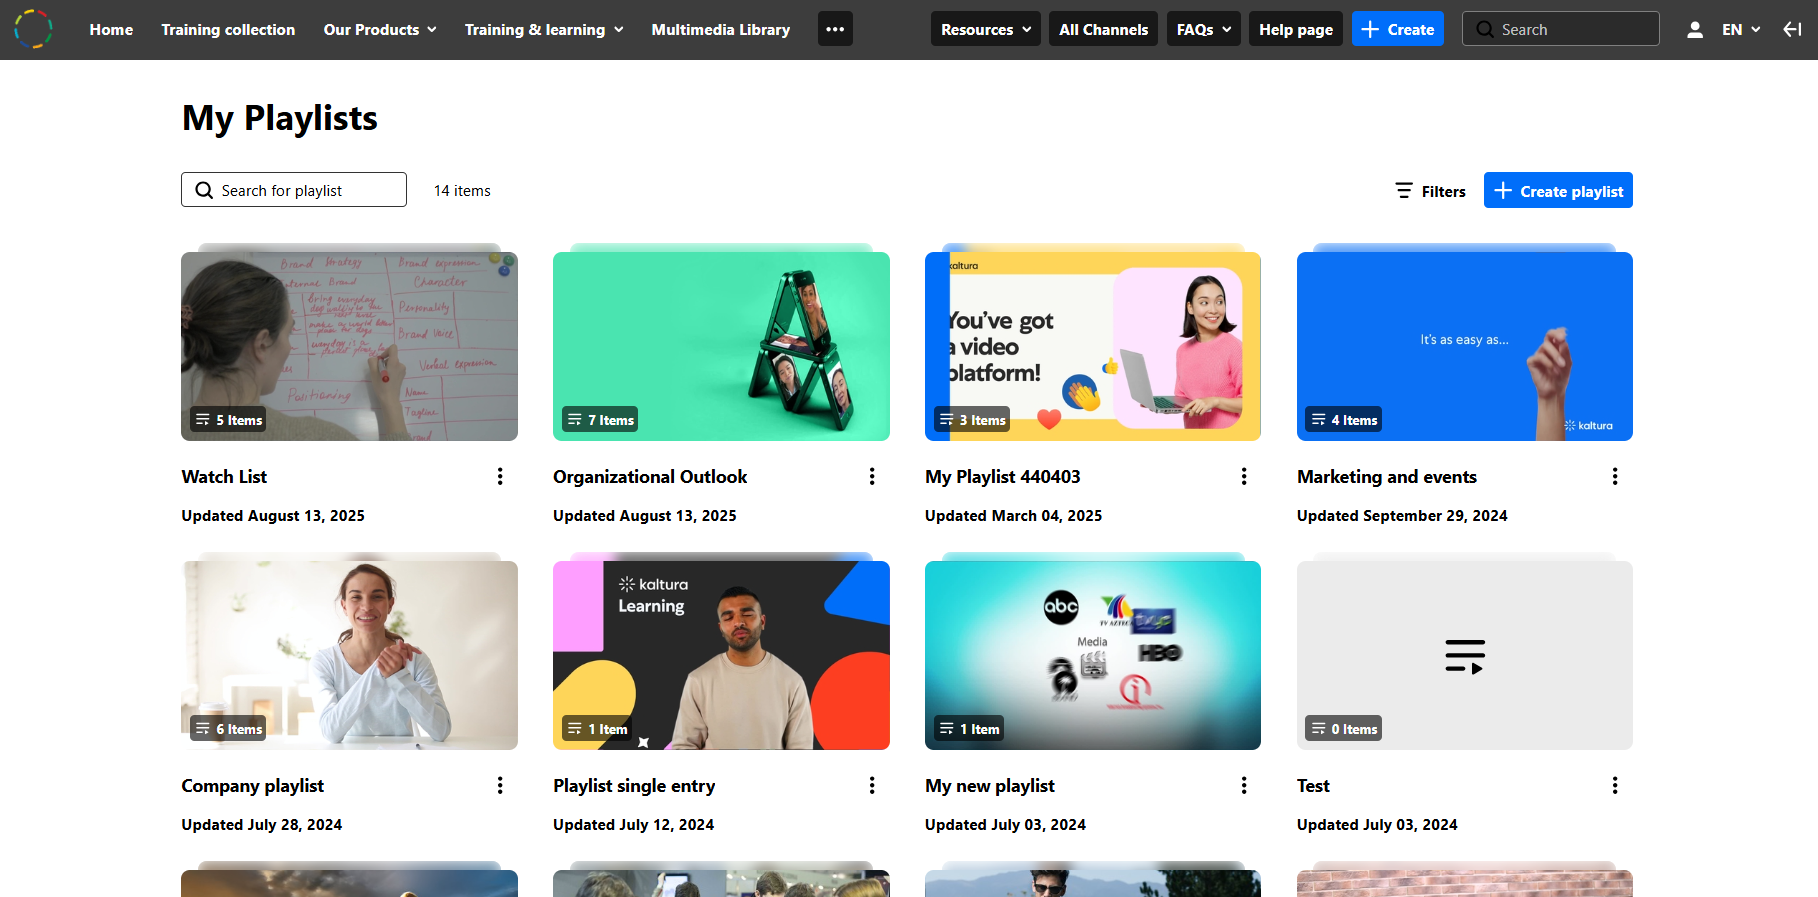Open options menu for Marketing and events

[1615, 477]
